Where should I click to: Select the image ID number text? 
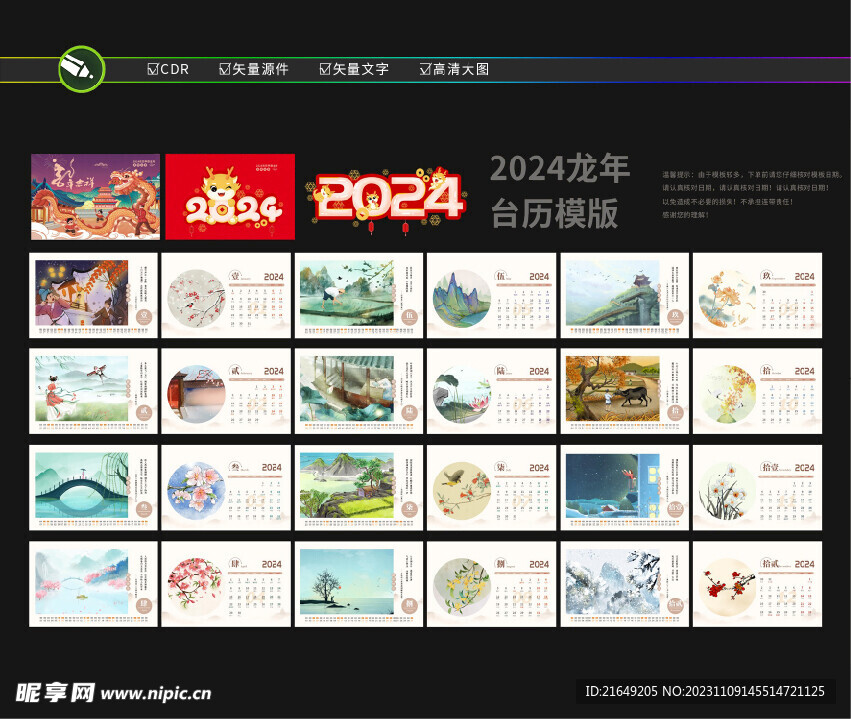(704, 691)
